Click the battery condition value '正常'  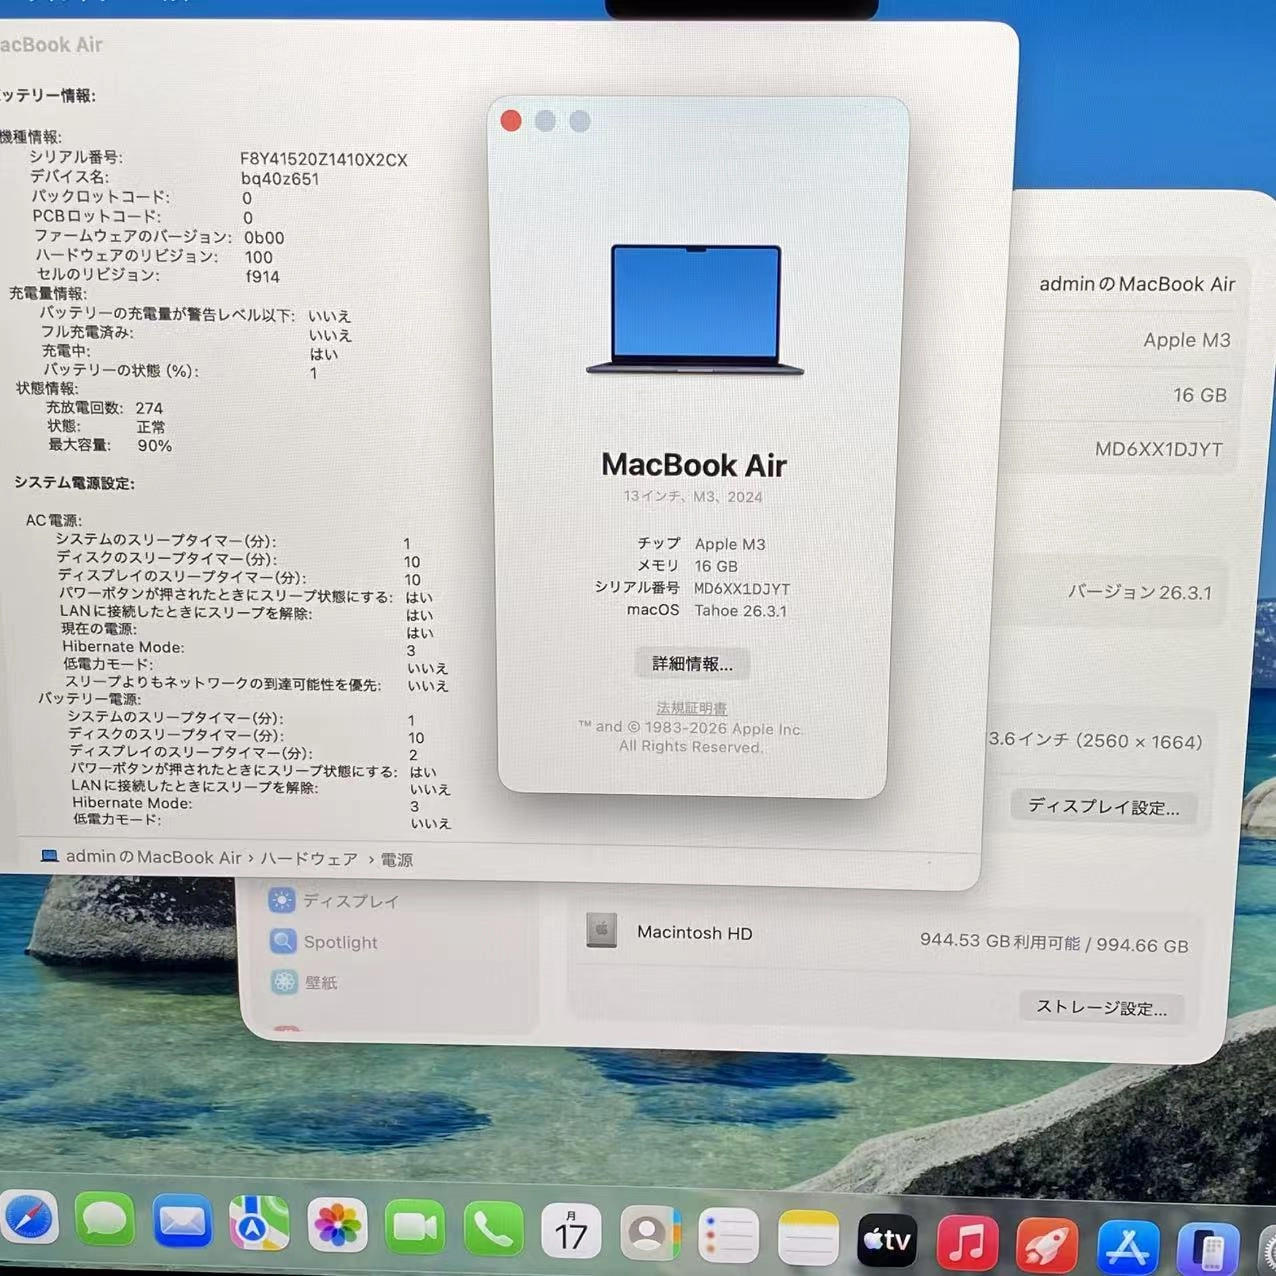[151, 427]
